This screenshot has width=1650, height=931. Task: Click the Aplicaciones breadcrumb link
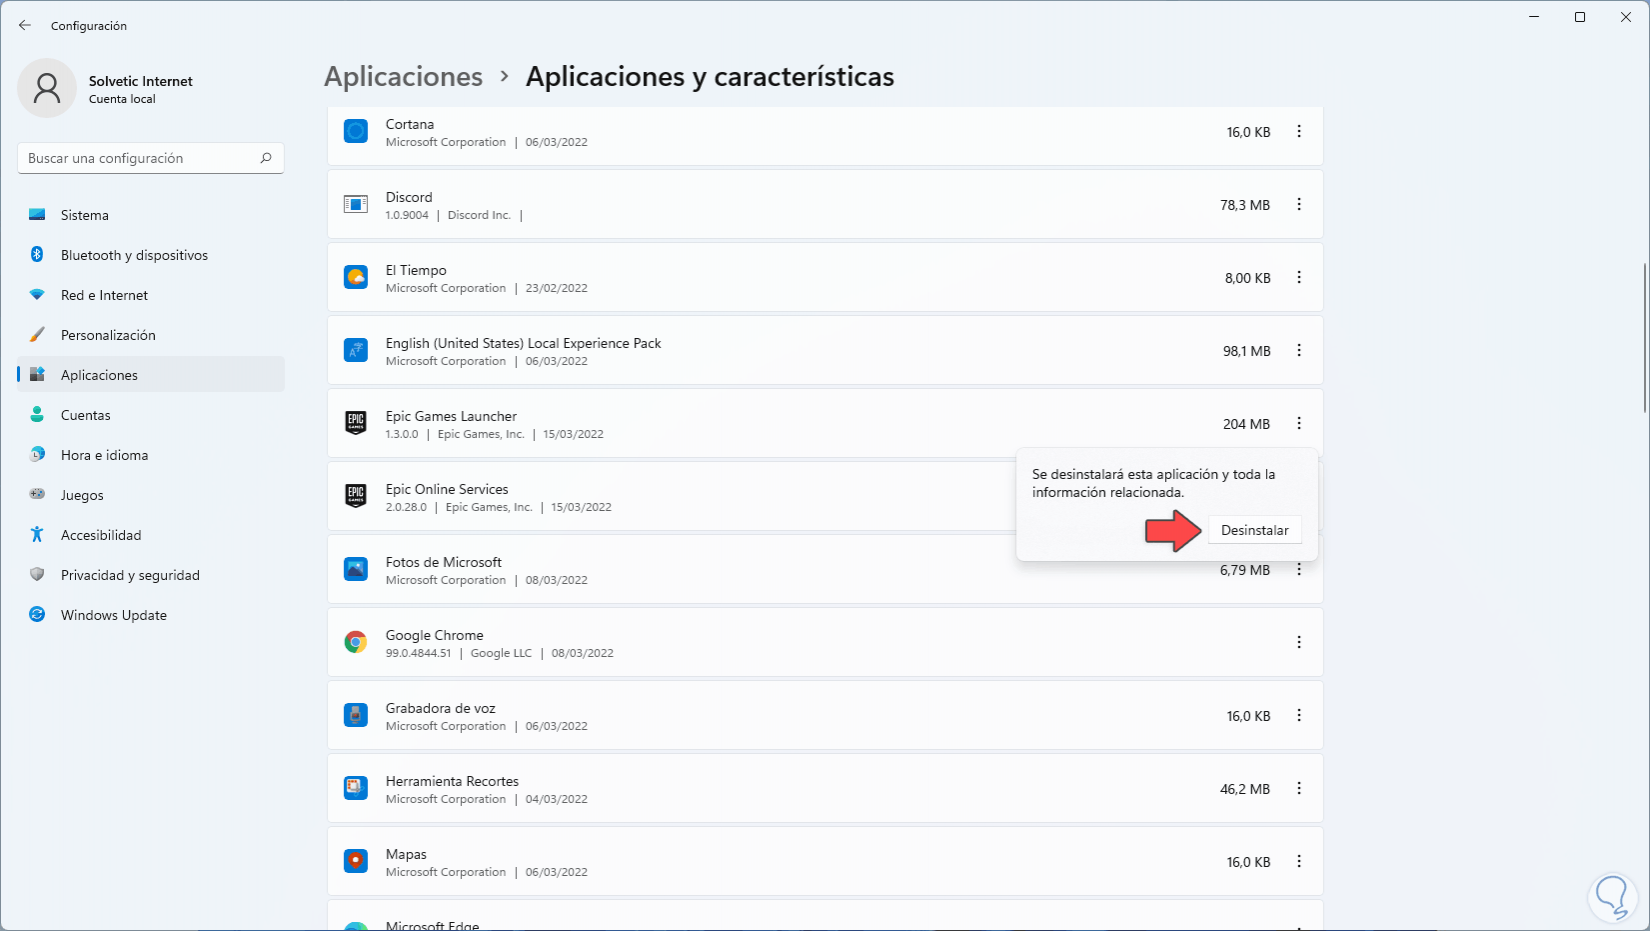(x=403, y=77)
